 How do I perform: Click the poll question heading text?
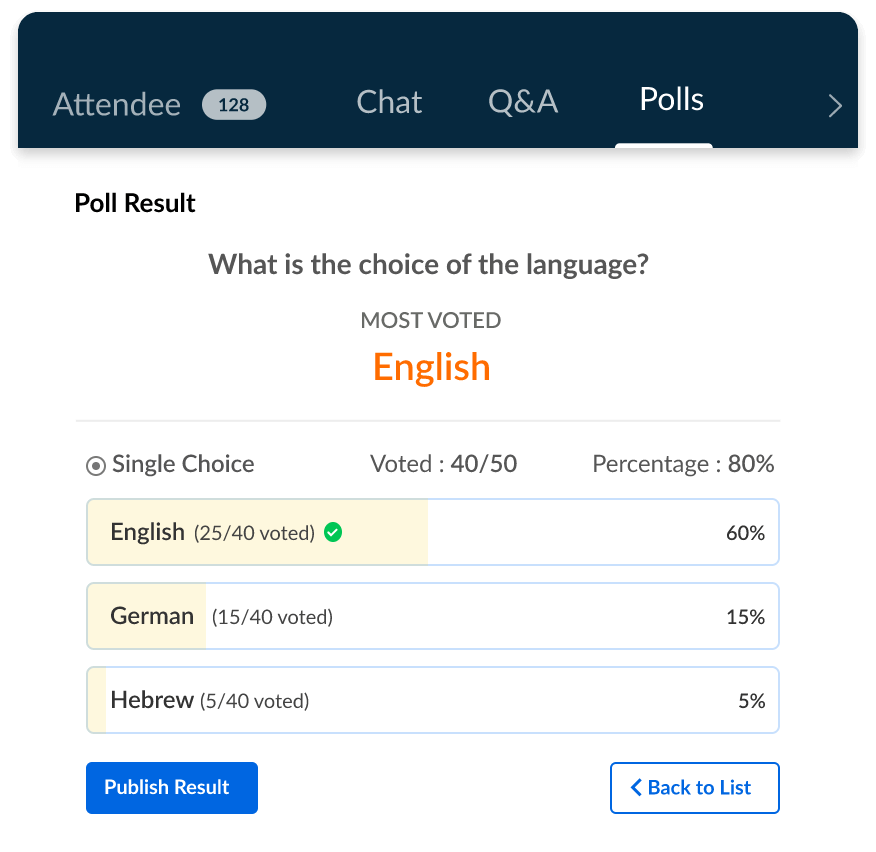pos(429,265)
